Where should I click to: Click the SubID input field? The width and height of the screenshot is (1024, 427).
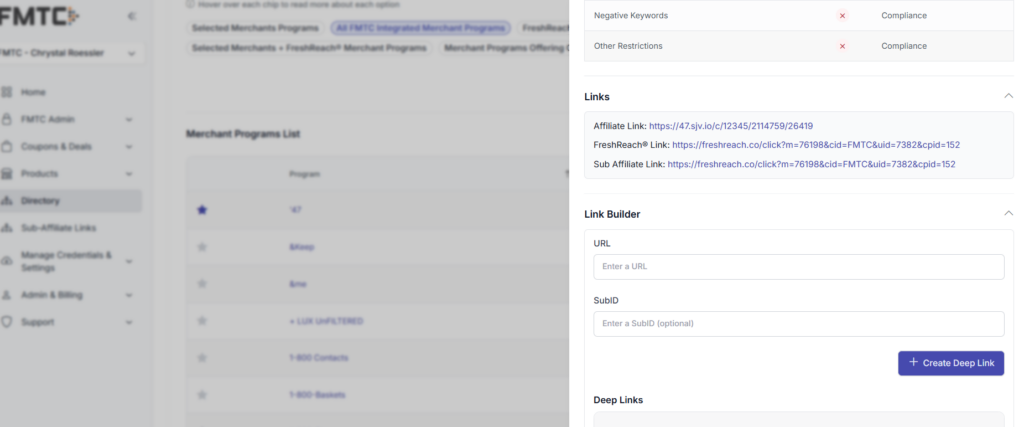798,324
